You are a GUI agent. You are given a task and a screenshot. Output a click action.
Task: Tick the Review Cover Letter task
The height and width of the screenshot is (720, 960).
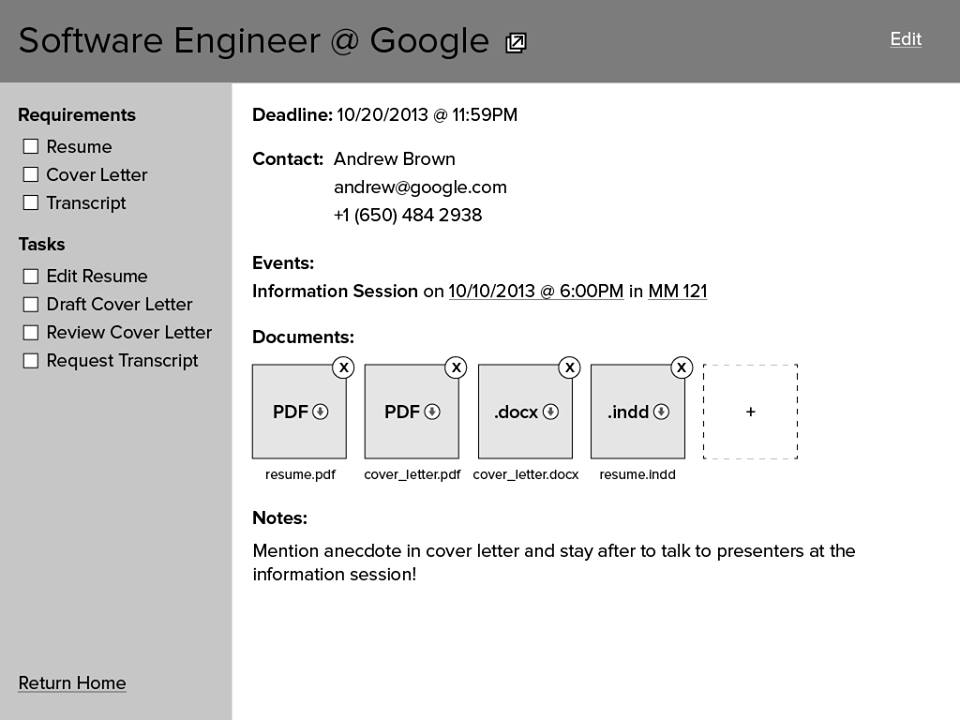click(x=31, y=332)
